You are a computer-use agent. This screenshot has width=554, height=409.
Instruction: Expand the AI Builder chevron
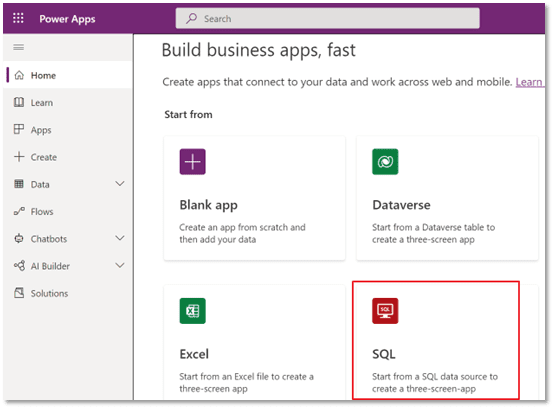(120, 265)
